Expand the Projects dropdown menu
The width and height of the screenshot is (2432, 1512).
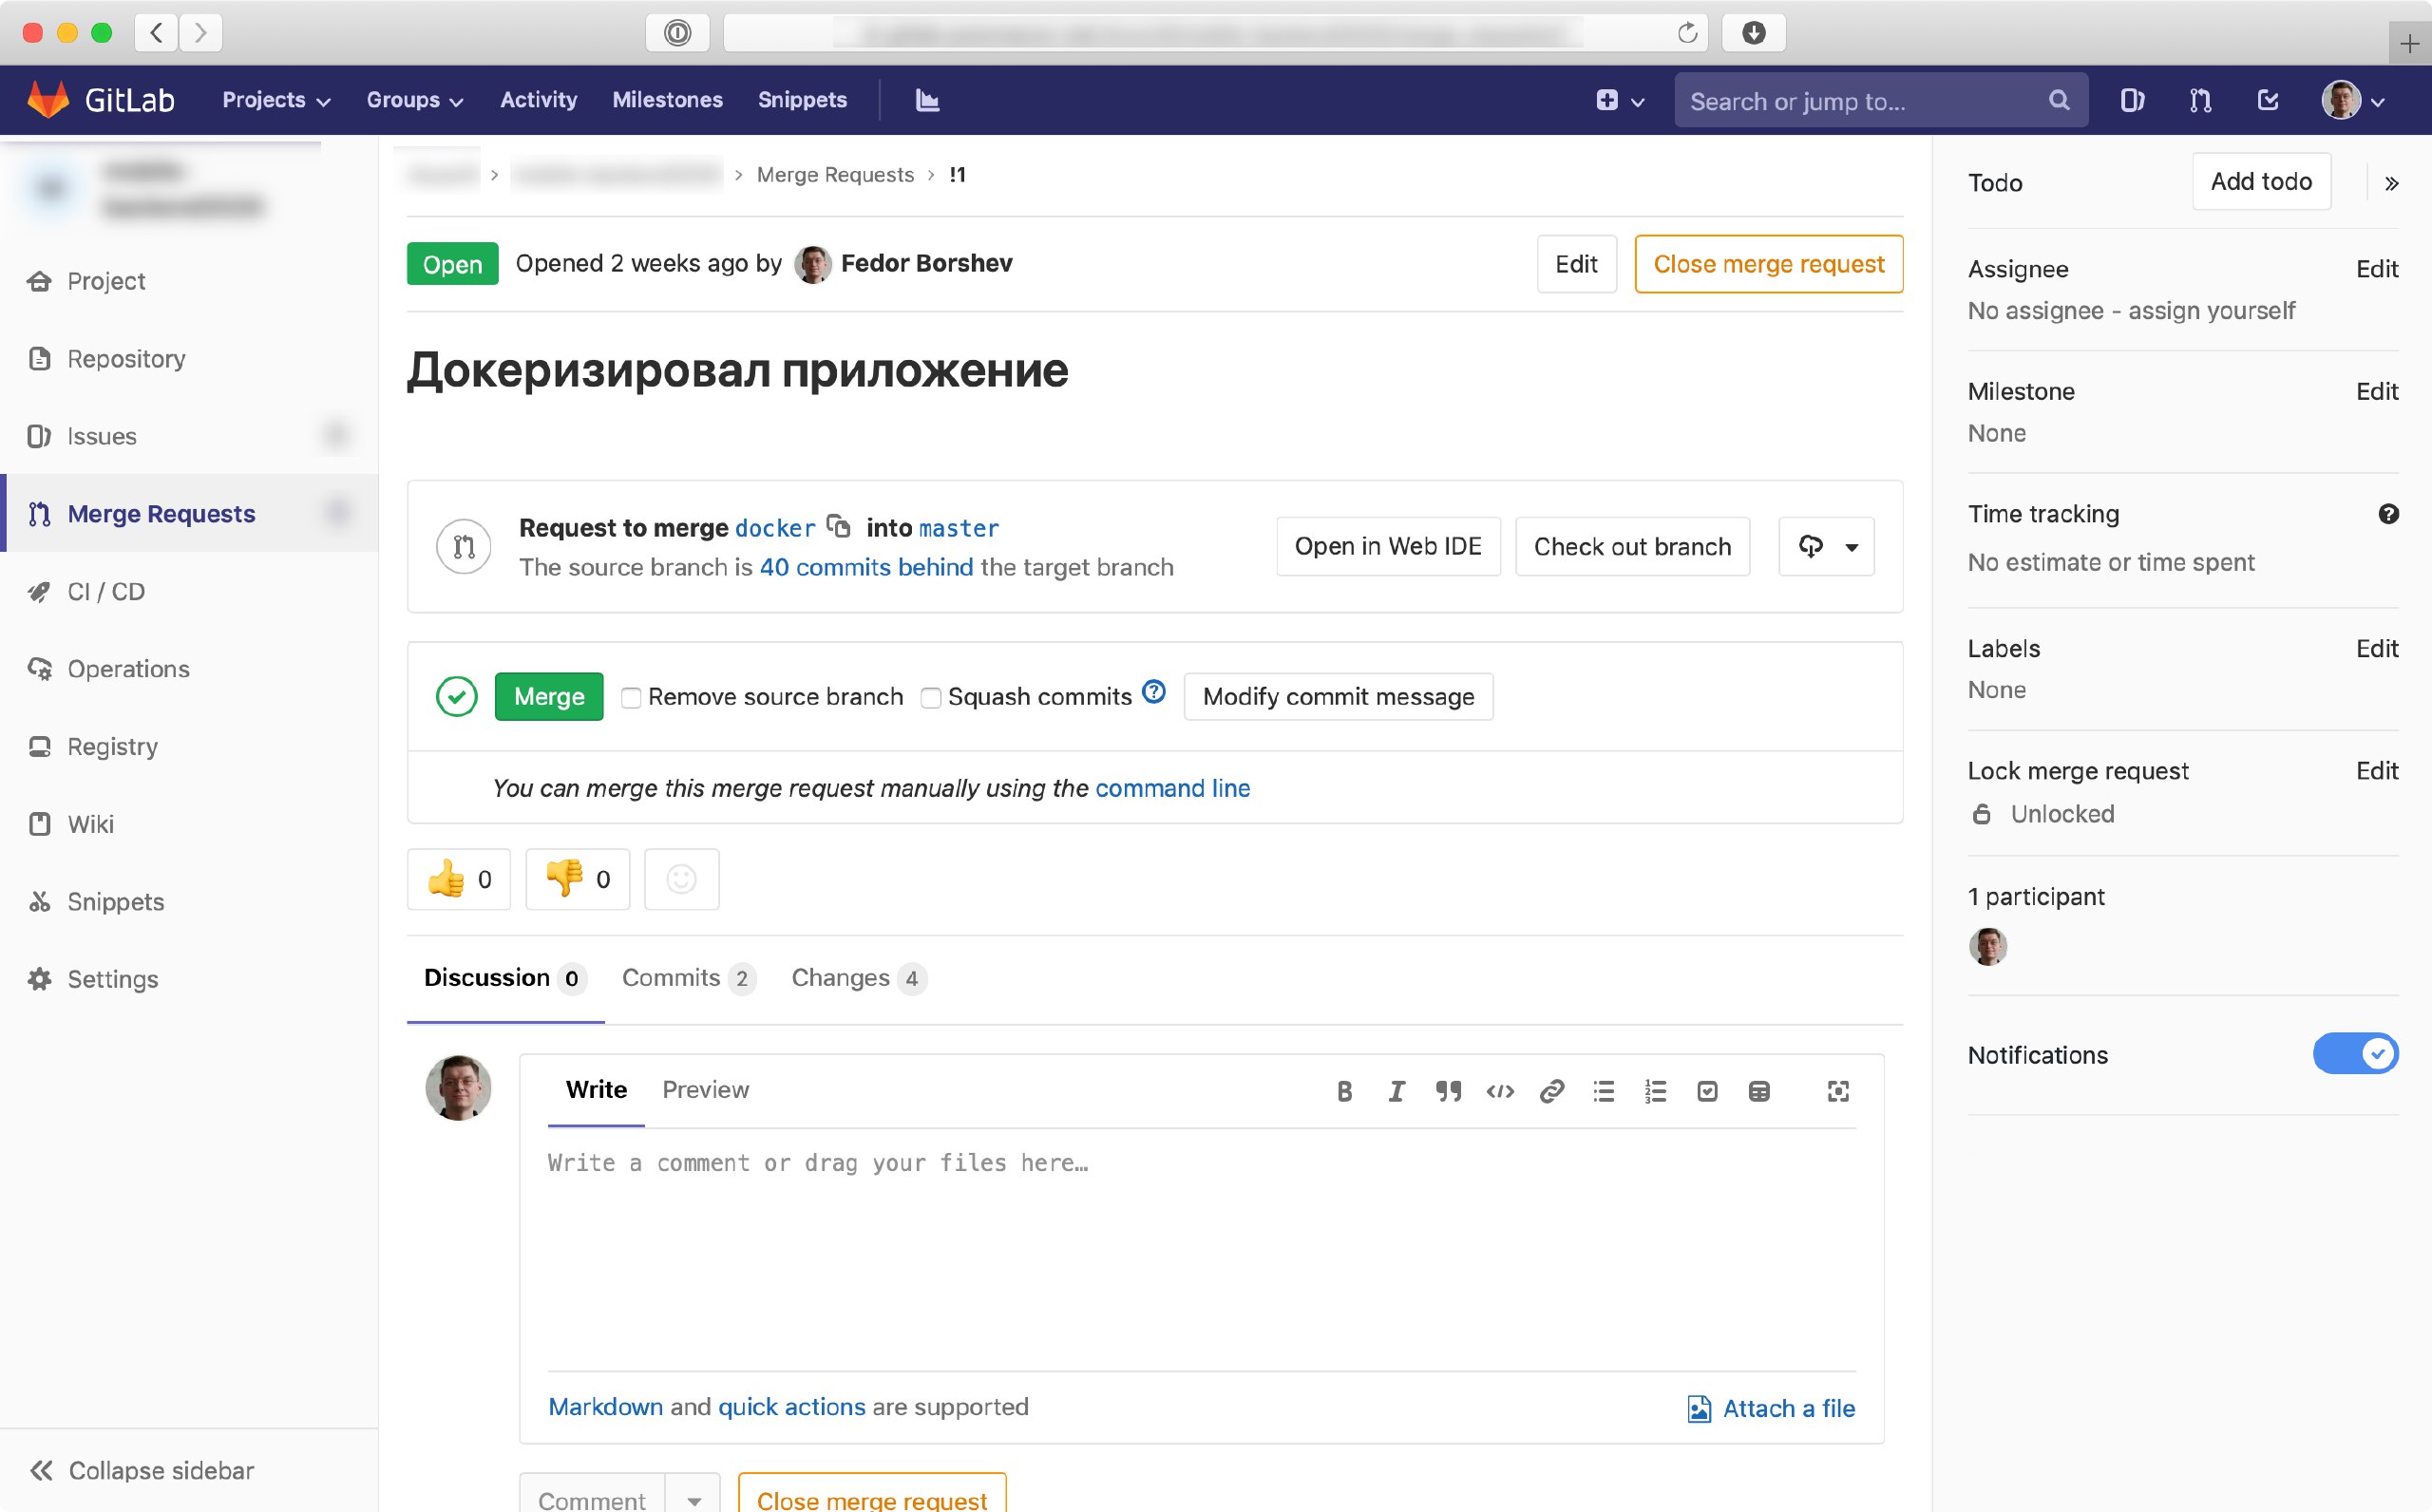[276, 100]
